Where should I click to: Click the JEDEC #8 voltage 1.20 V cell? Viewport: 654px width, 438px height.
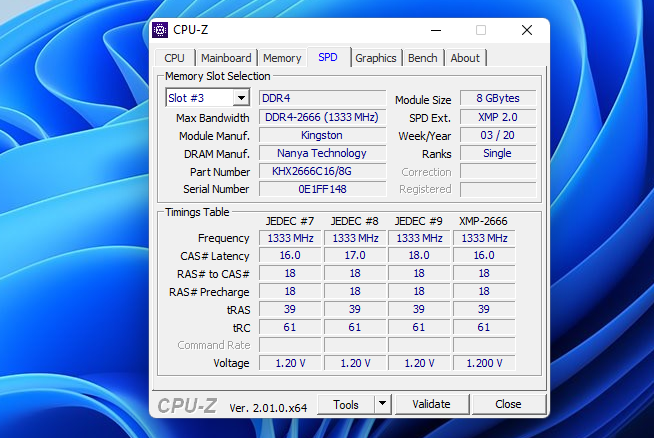pyautogui.click(x=355, y=363)
